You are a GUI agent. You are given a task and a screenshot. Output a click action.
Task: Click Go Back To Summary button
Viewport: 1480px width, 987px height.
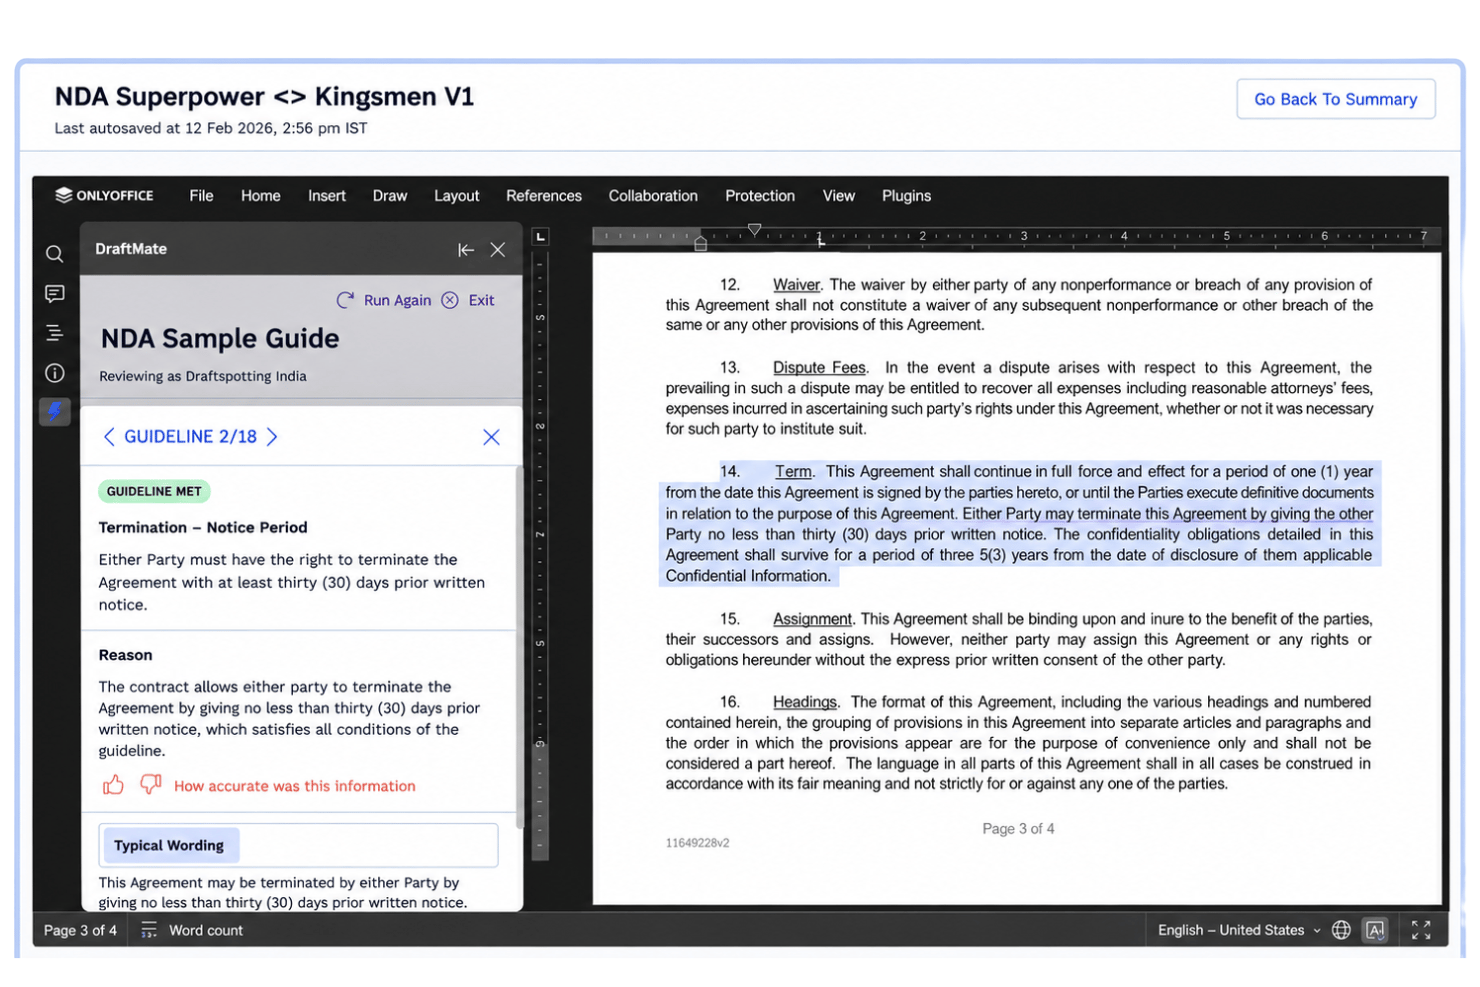[1336, 99]
